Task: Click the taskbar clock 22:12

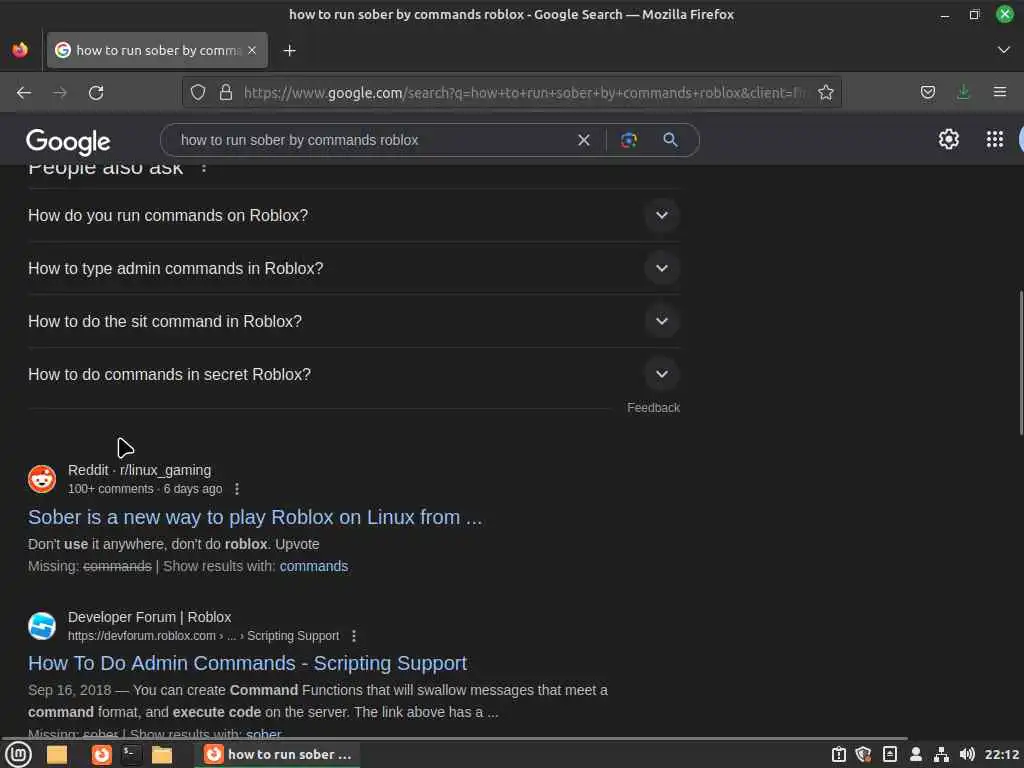Action: coord(1002,754)
